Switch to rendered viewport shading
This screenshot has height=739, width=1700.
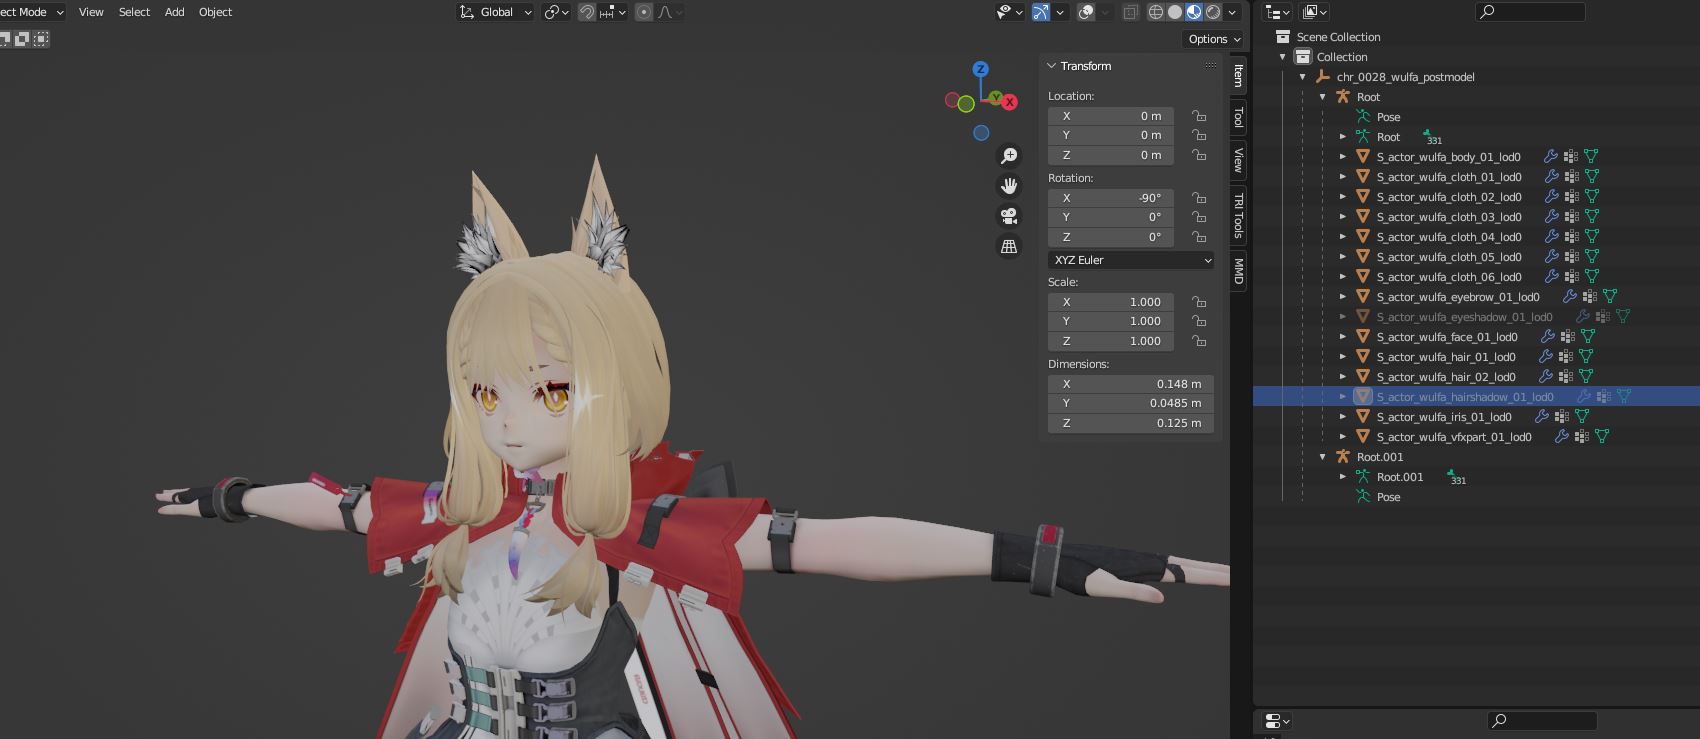[x=1213, y=12]
